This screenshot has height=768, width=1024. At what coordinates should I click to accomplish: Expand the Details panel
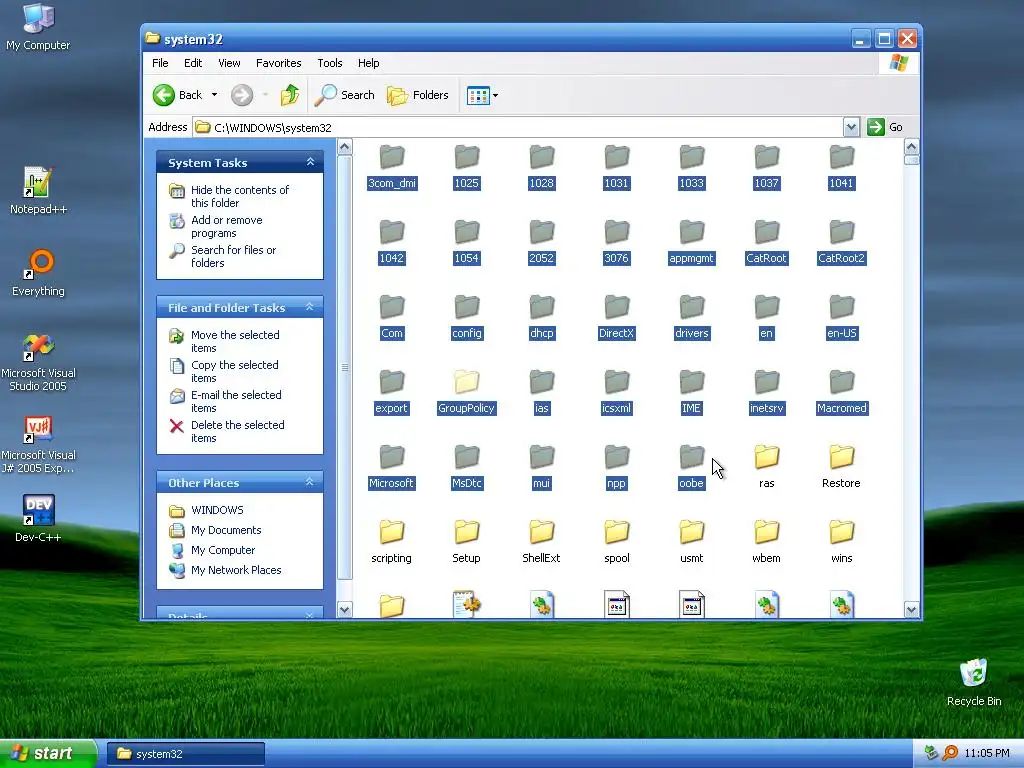310,615
